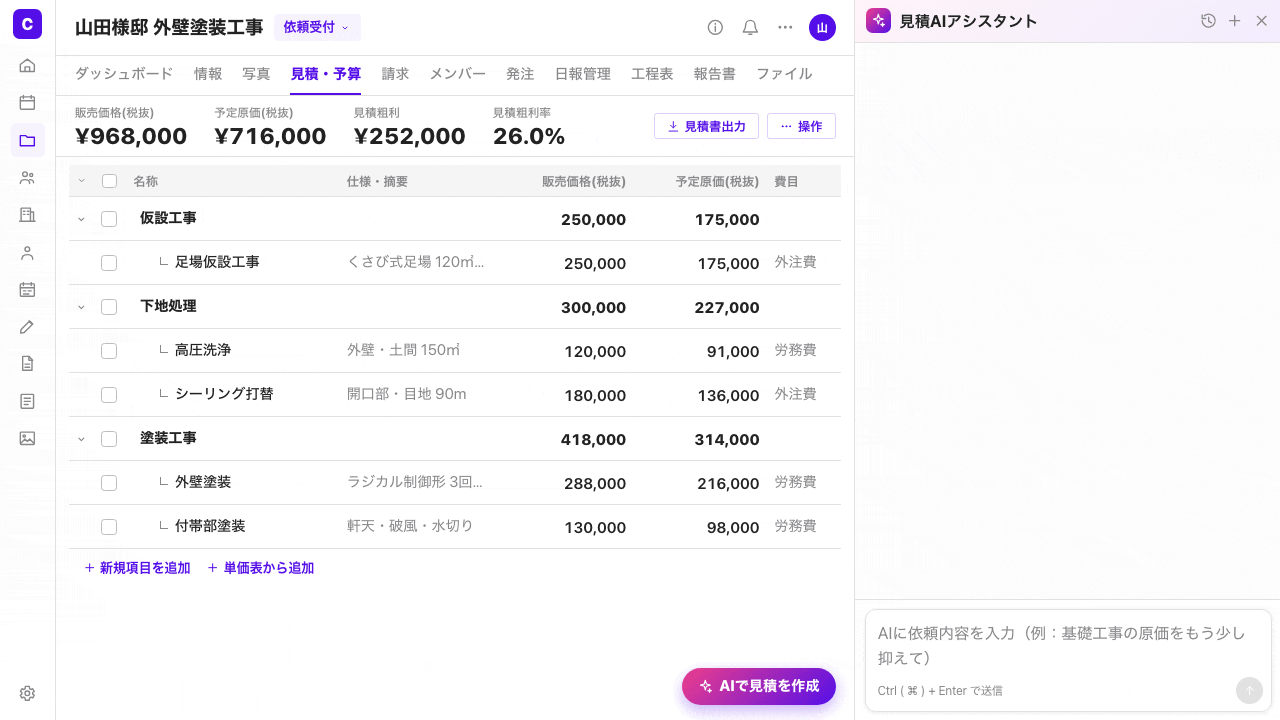Check the 仮設工事 row checkbox
This screenshot has width=1280, height=720.
click(x=109, y=219)
